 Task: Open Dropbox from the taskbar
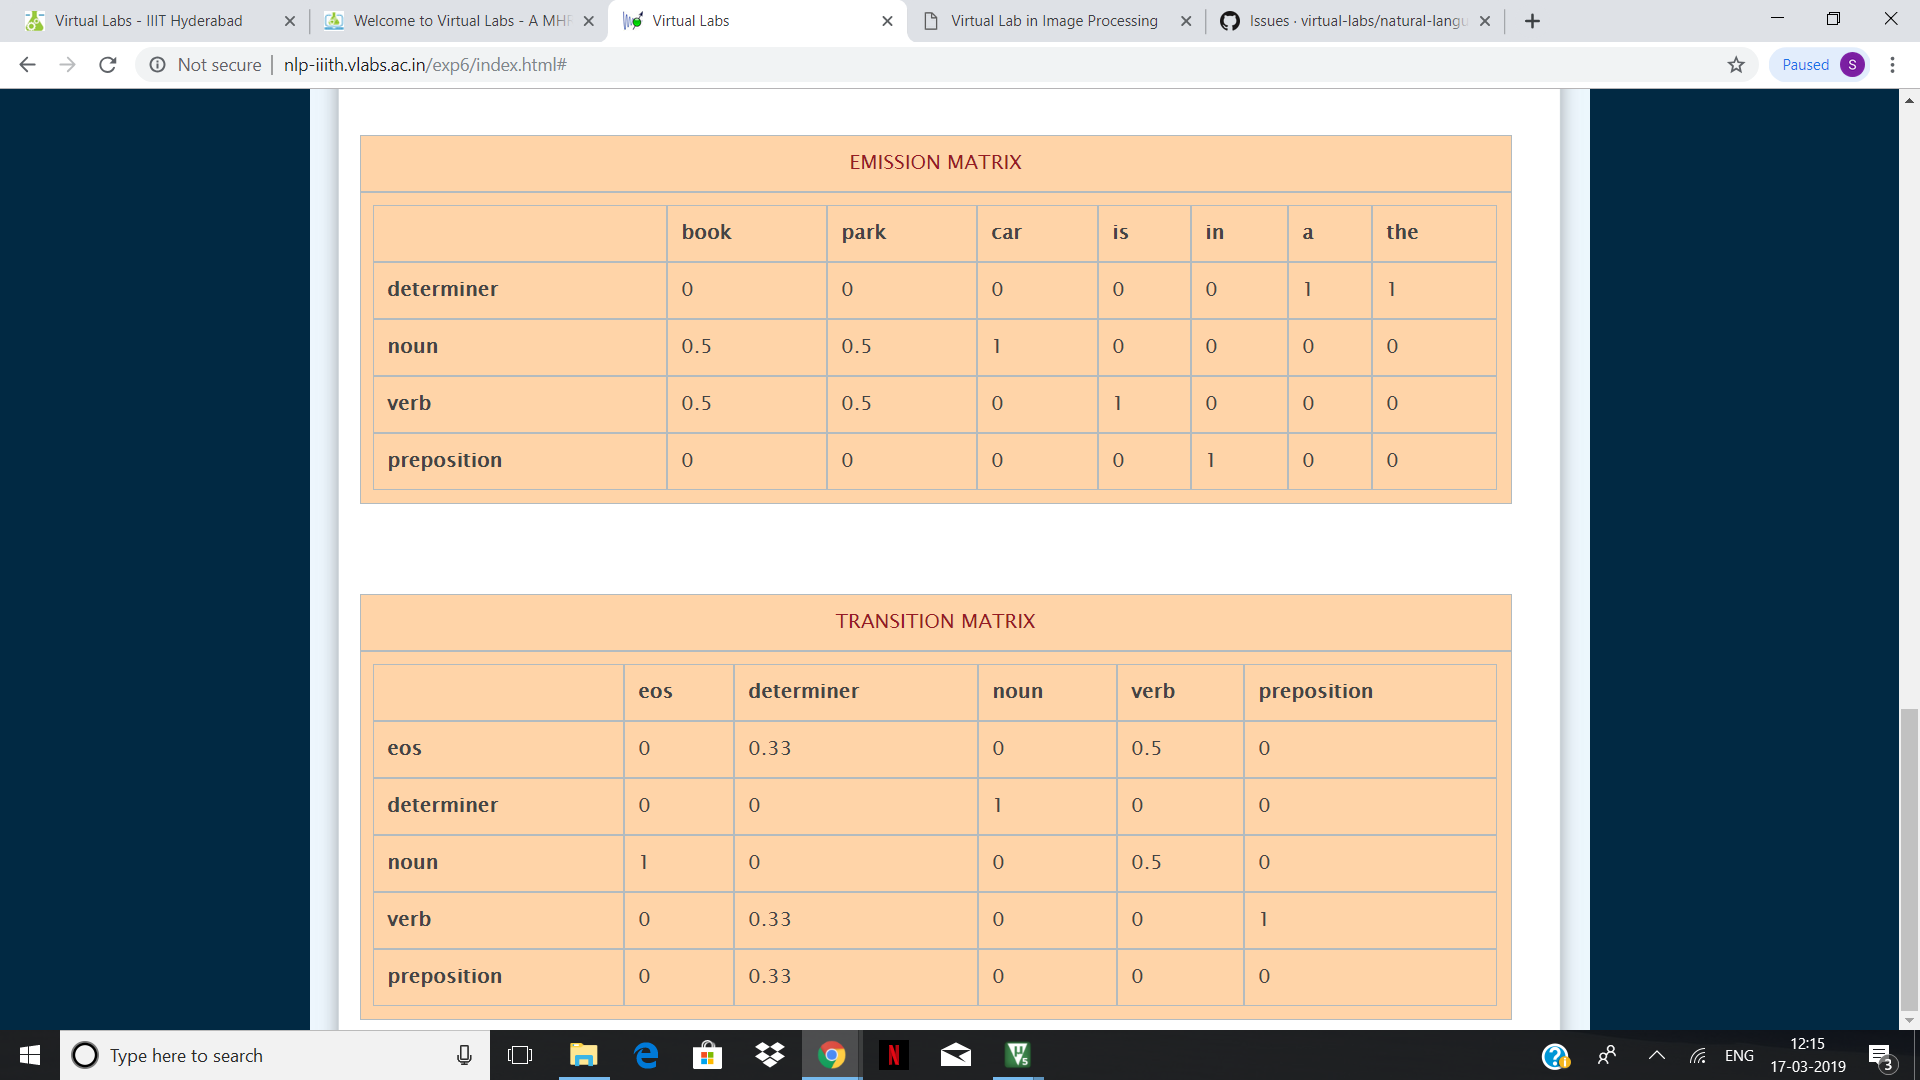tap(769, 1055)
